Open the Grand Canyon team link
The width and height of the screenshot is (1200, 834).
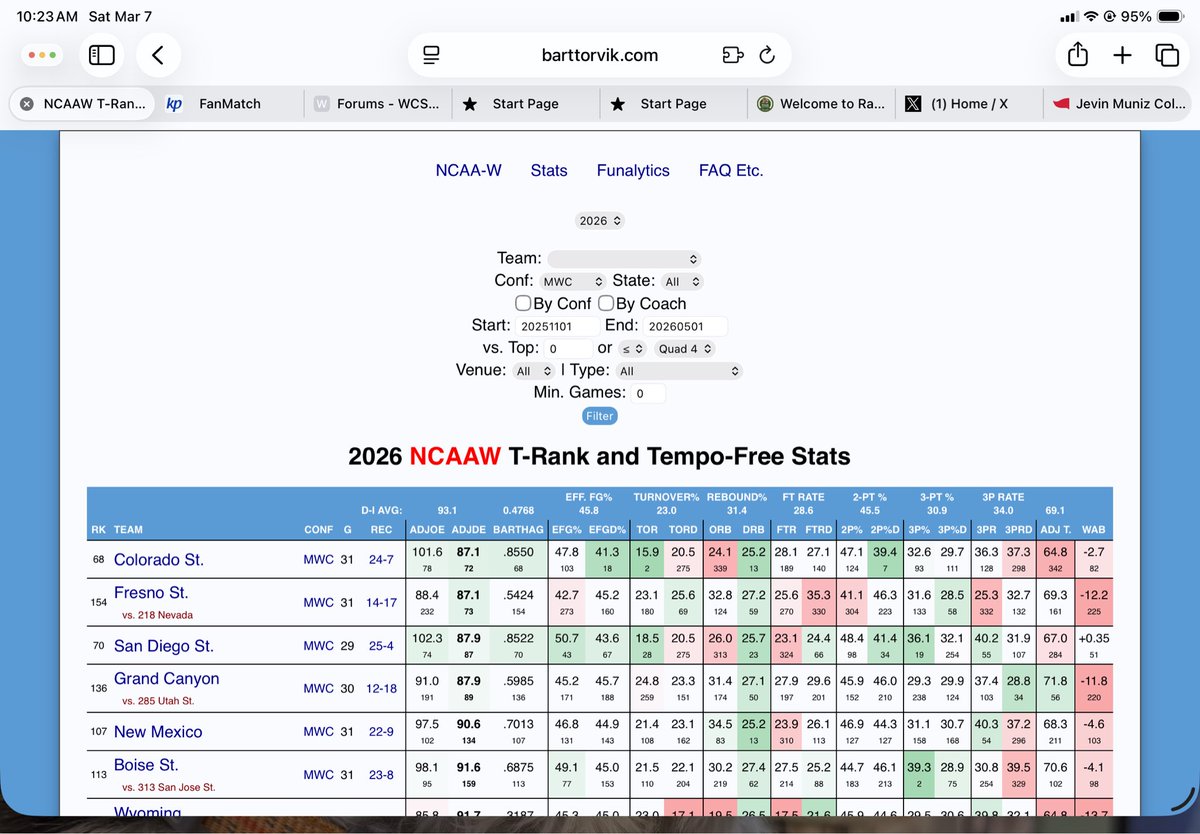(x=166, y=679)
